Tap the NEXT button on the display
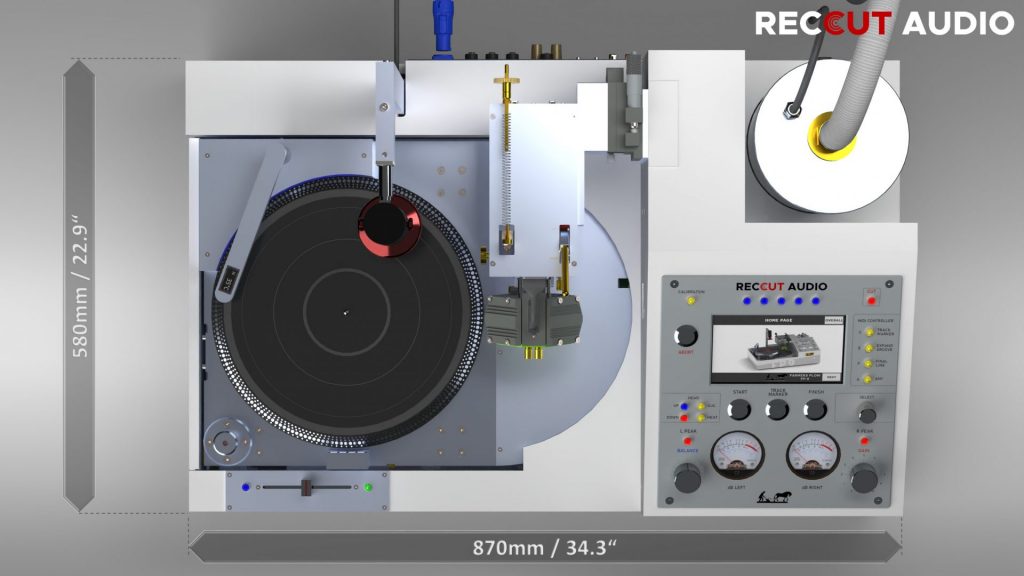 (x=831, y=377)
